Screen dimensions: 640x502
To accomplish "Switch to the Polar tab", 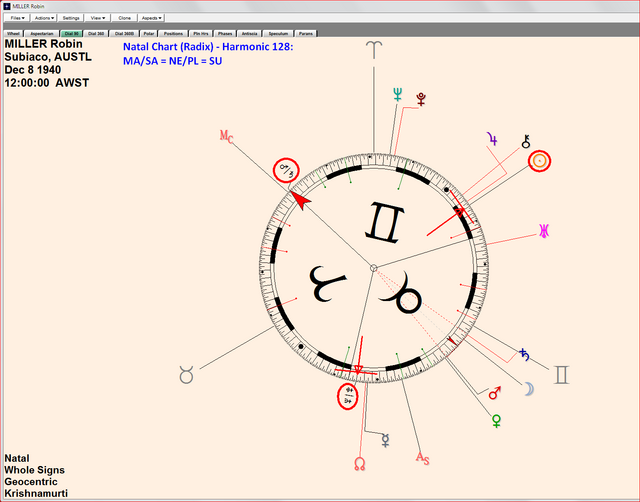I will point(149,33).
